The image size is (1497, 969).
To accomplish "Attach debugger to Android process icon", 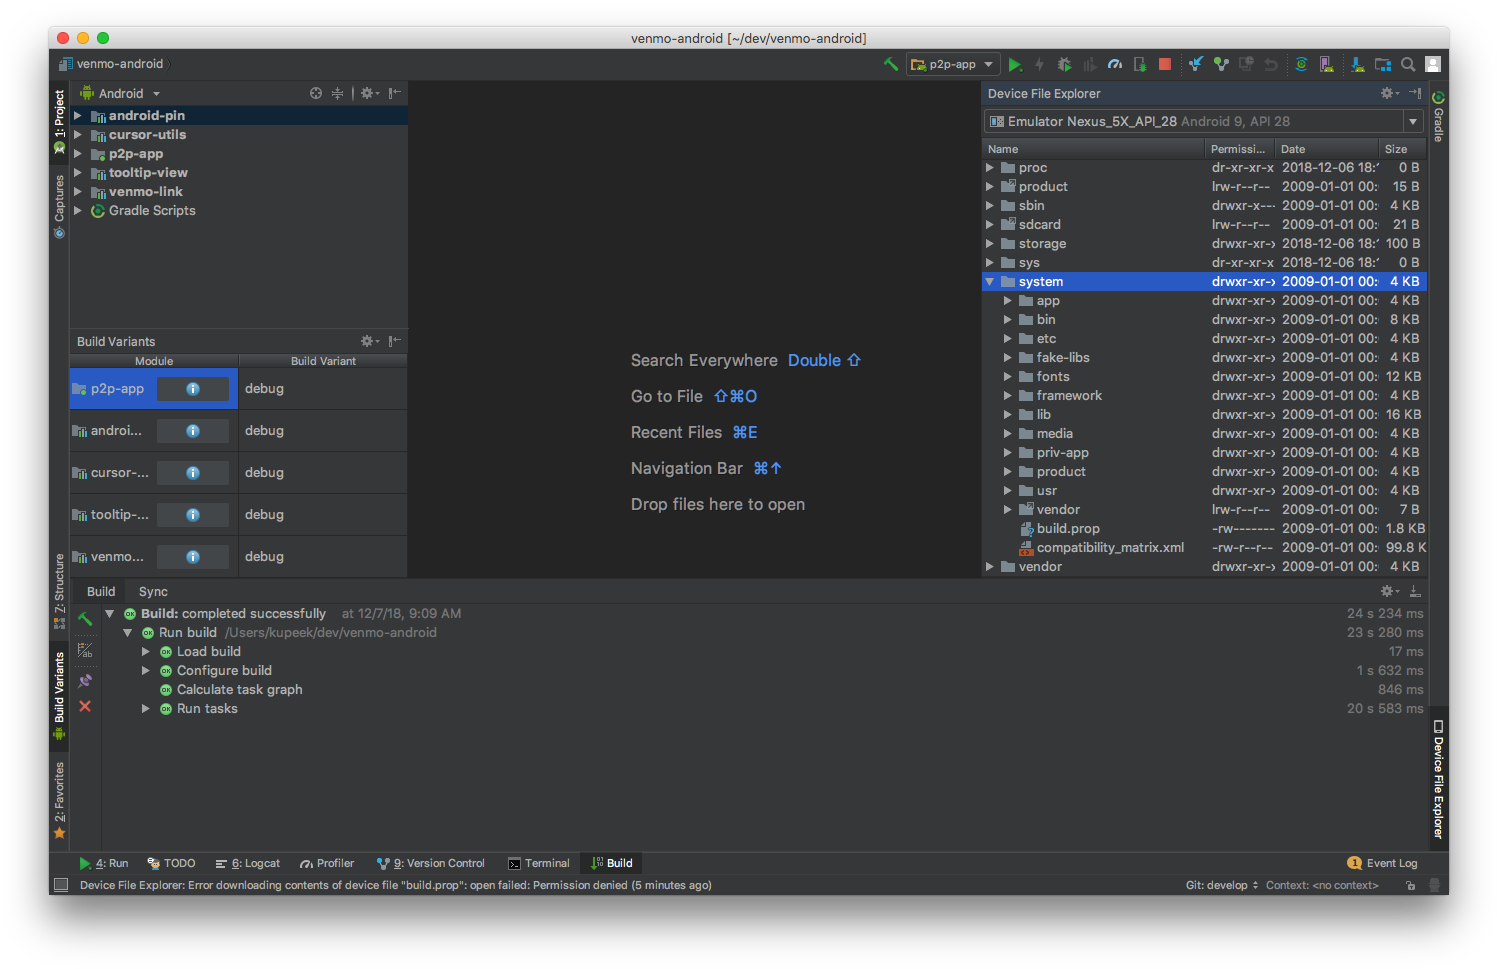I will 1140,64.
